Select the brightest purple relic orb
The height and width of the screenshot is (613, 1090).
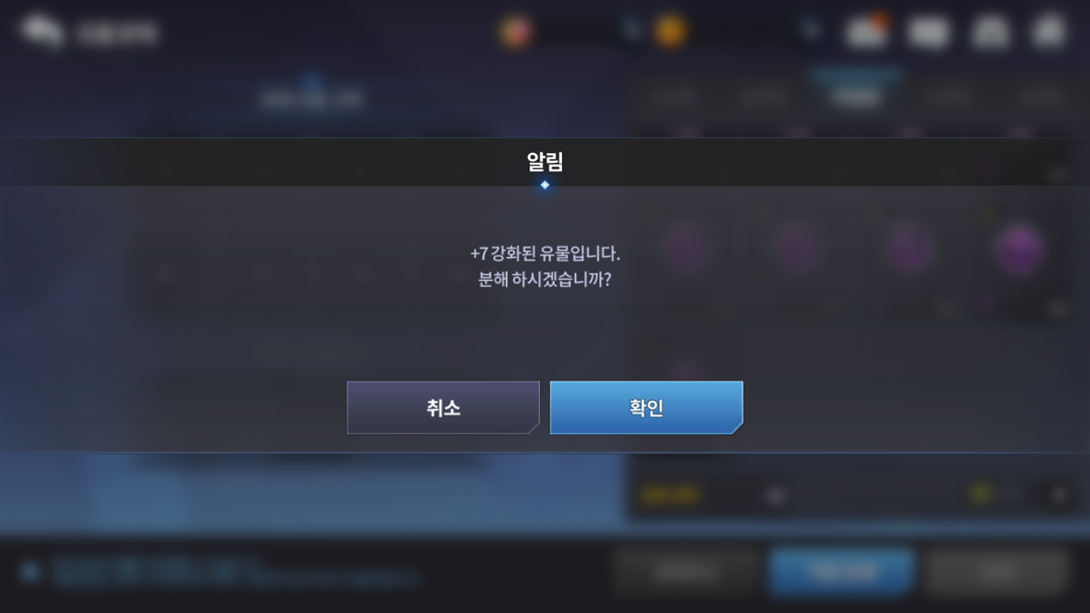(x=1019, y=248)
